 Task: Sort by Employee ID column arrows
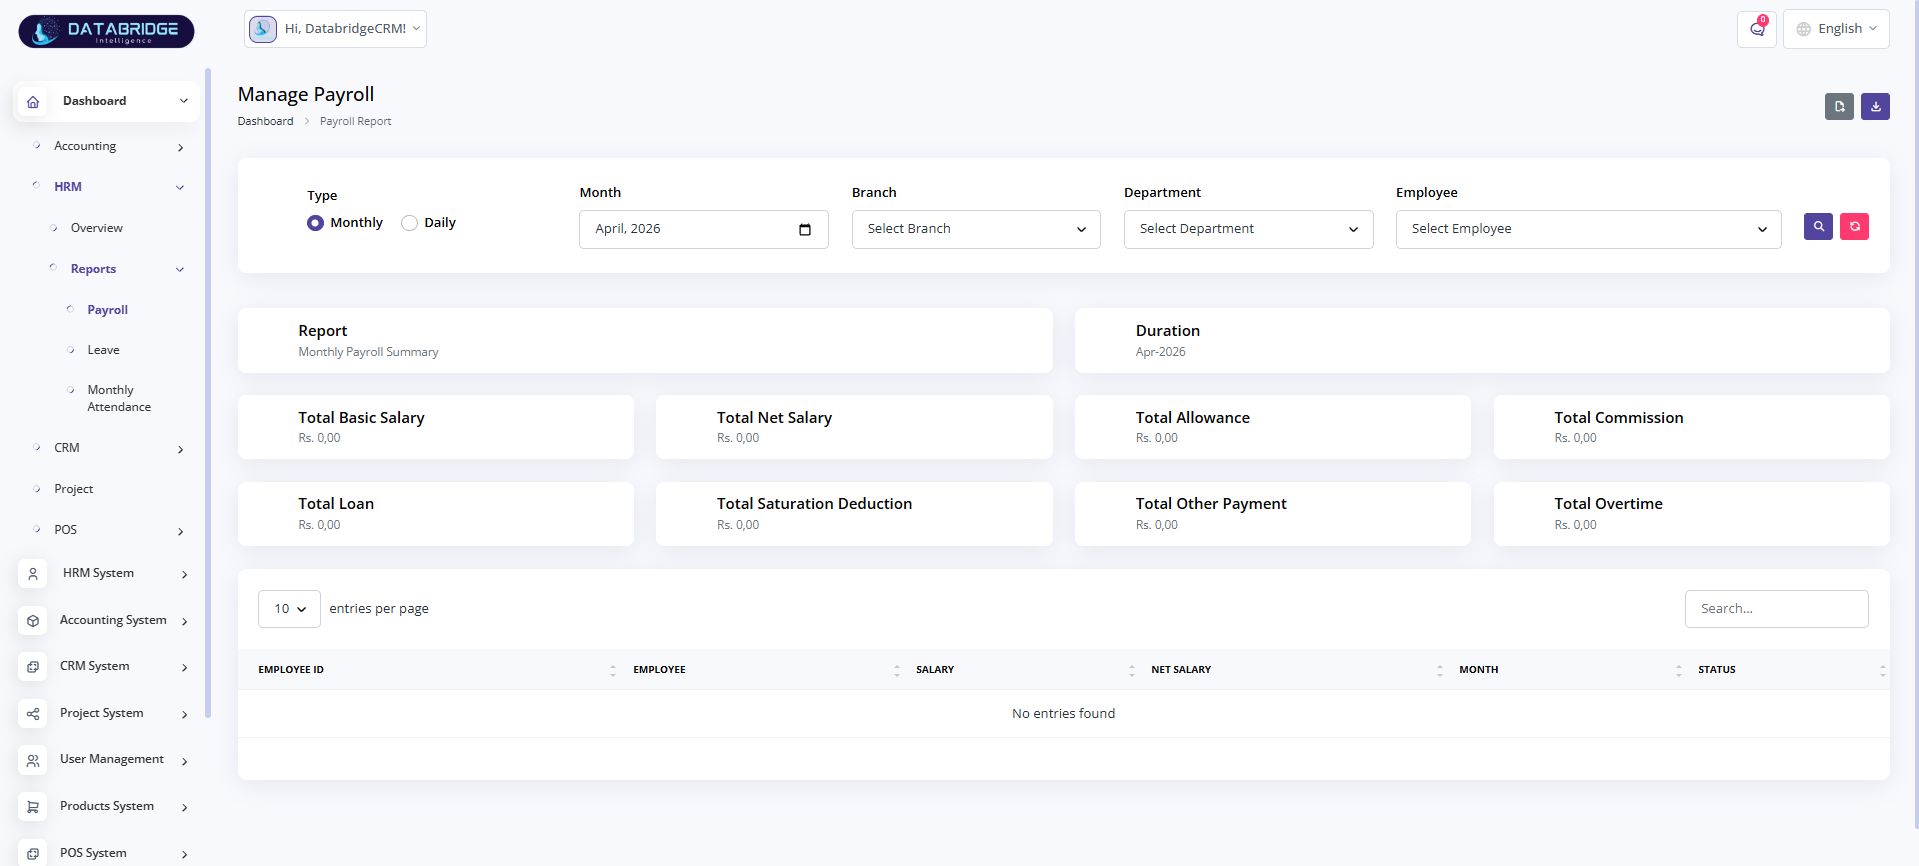pyautogui.click(x=613, y=670)
